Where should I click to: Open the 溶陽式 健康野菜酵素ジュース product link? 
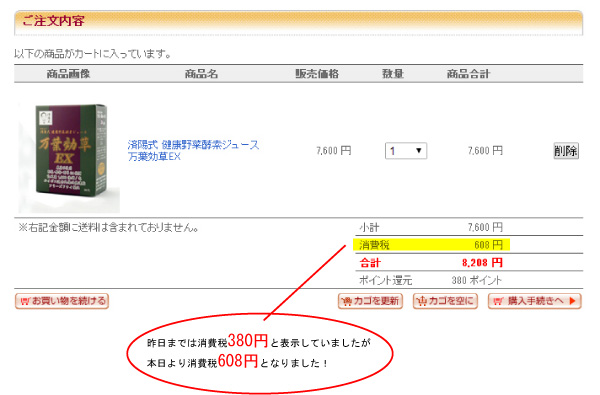(193, 145)
